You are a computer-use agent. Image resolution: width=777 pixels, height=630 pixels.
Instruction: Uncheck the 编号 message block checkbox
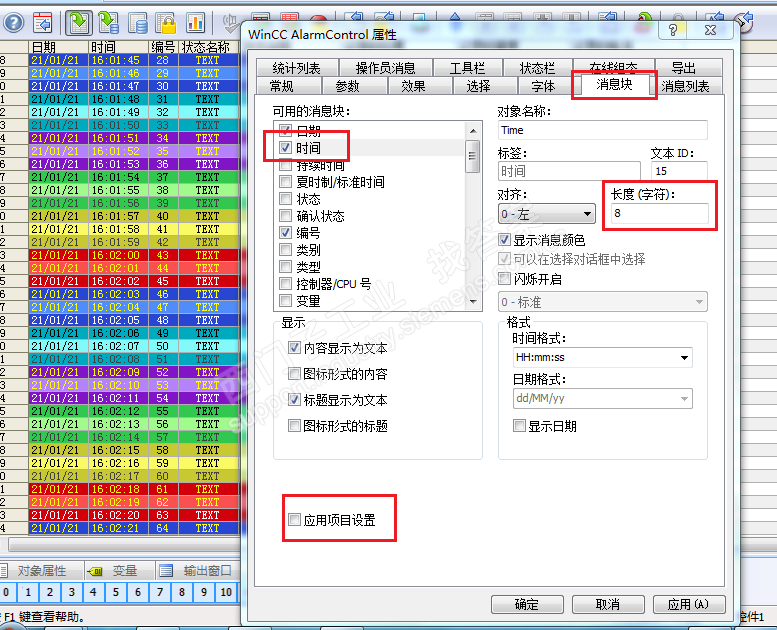[x=285, y=232]
